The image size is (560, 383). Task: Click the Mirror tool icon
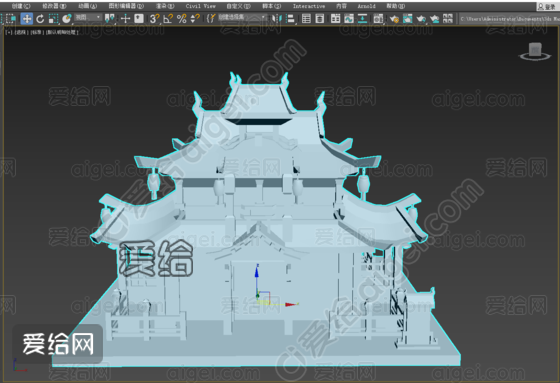[x=276, y=19]
